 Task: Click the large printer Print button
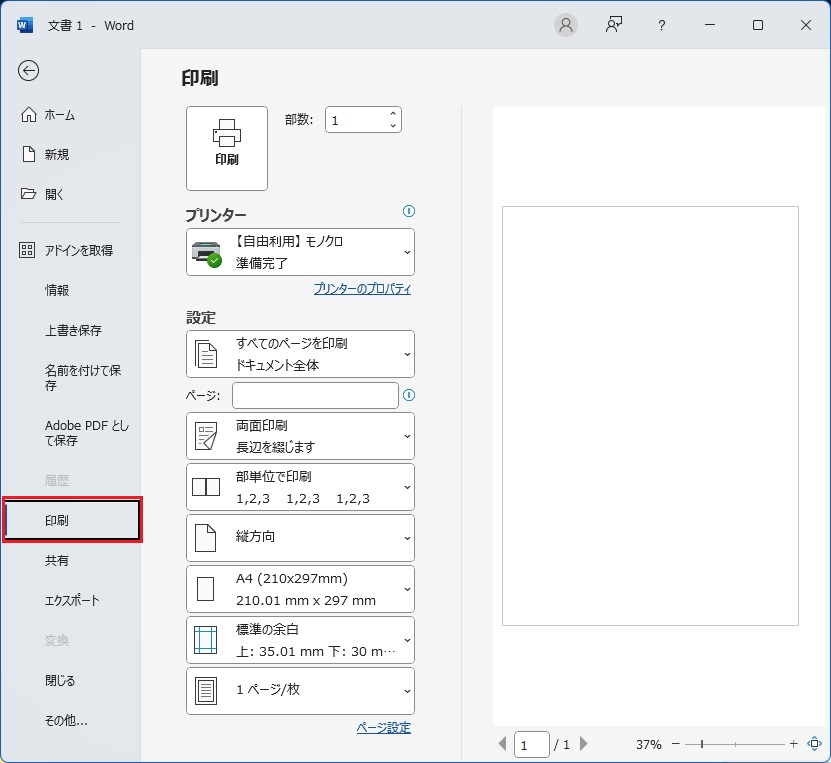227,148
